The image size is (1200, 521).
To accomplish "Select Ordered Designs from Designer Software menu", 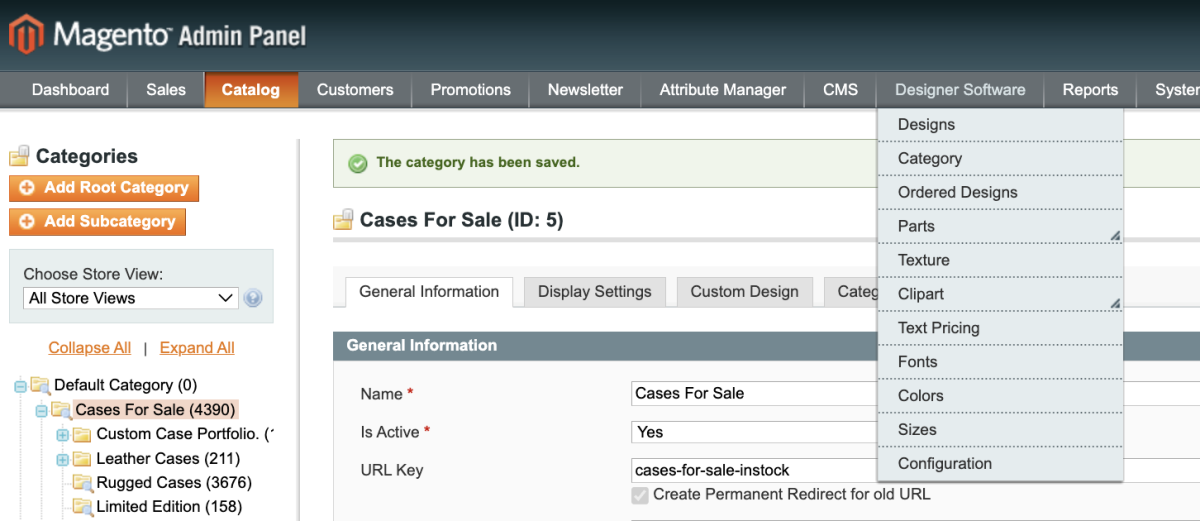I will (x=957, y=192).
